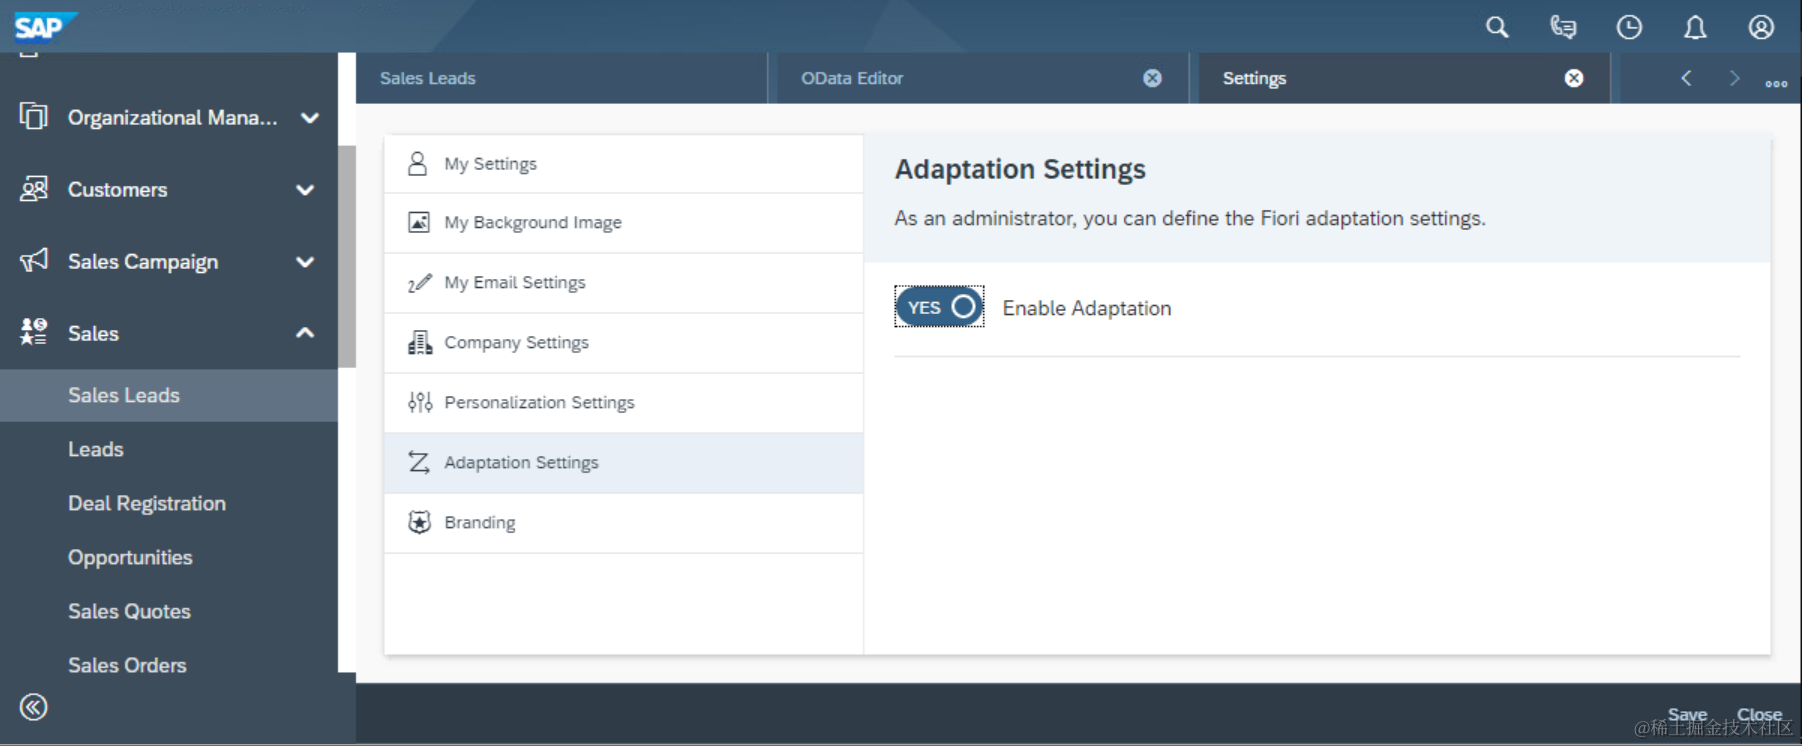Click the three-dots tab overflow icon
The height and width of the screenshot is (746, 1802).
pyautogui.click(x=1776, y=83)
